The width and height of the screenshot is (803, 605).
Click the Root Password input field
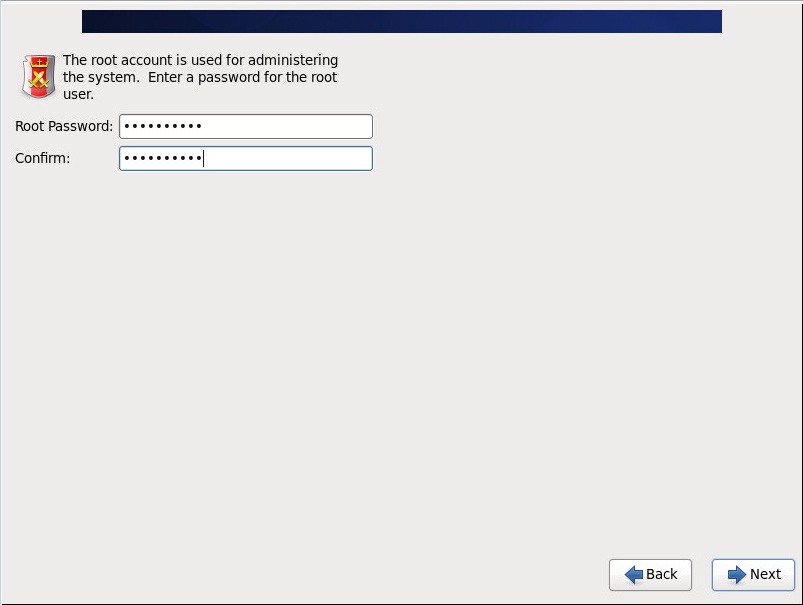[x=246, y=127]
